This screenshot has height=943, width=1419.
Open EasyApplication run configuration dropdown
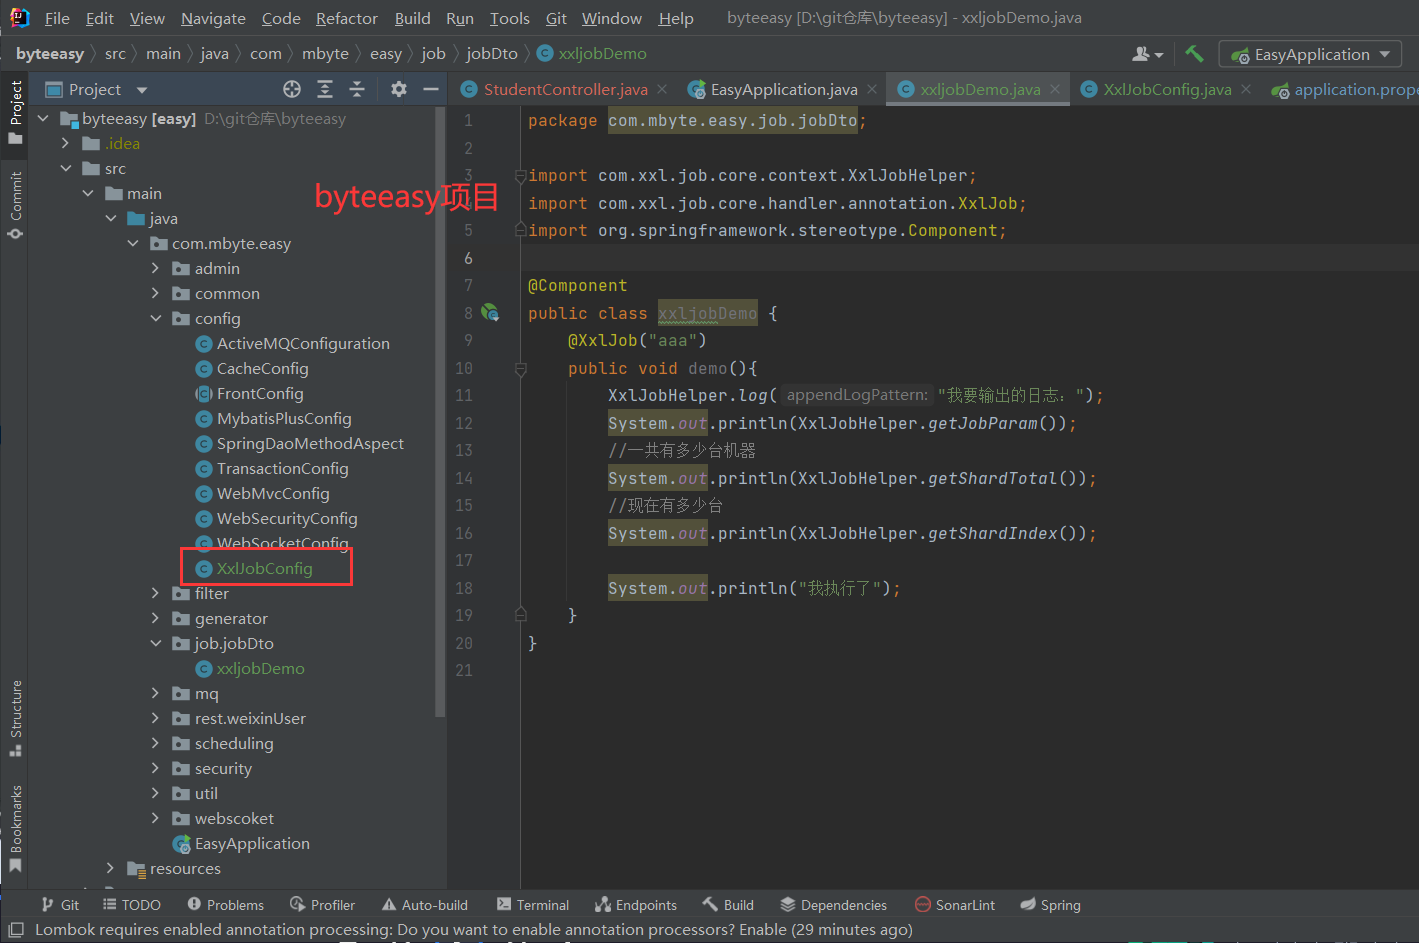[1310, 54]
